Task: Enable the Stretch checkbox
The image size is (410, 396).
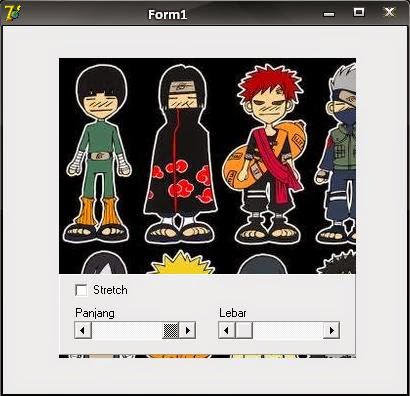Action: [81, 290]
